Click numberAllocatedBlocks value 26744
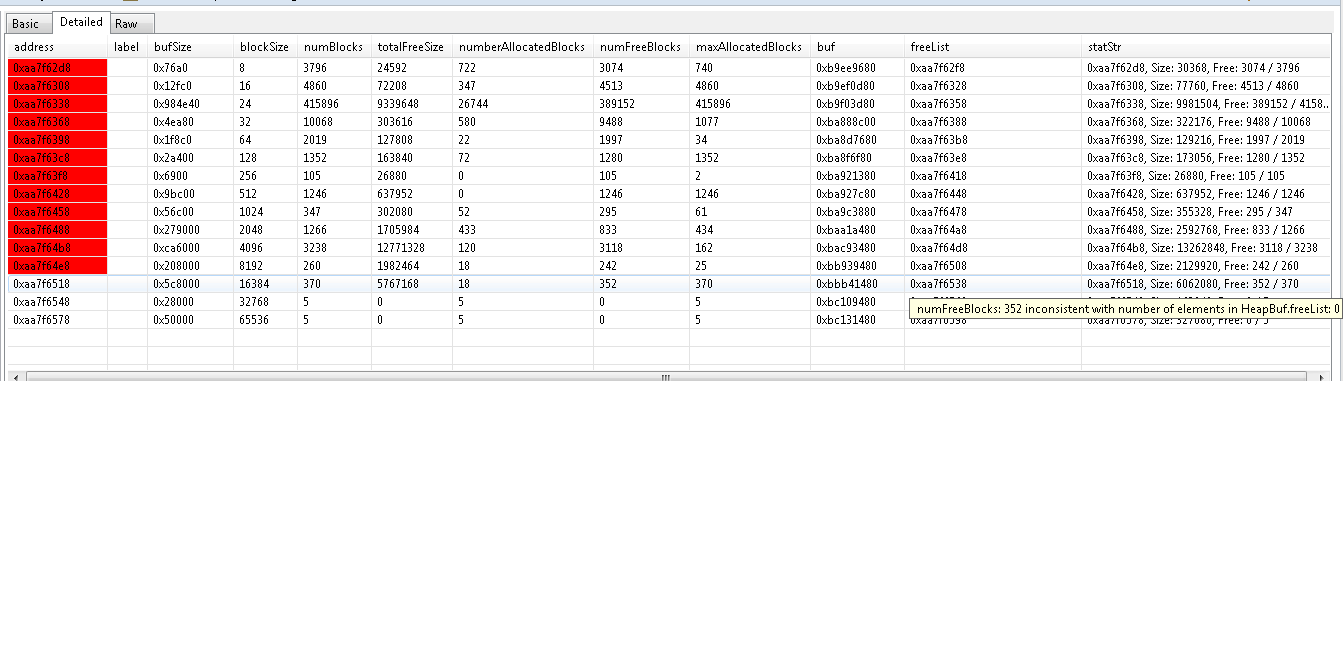This screenshot has height=648, width=1343. click(x=473, y=104)
